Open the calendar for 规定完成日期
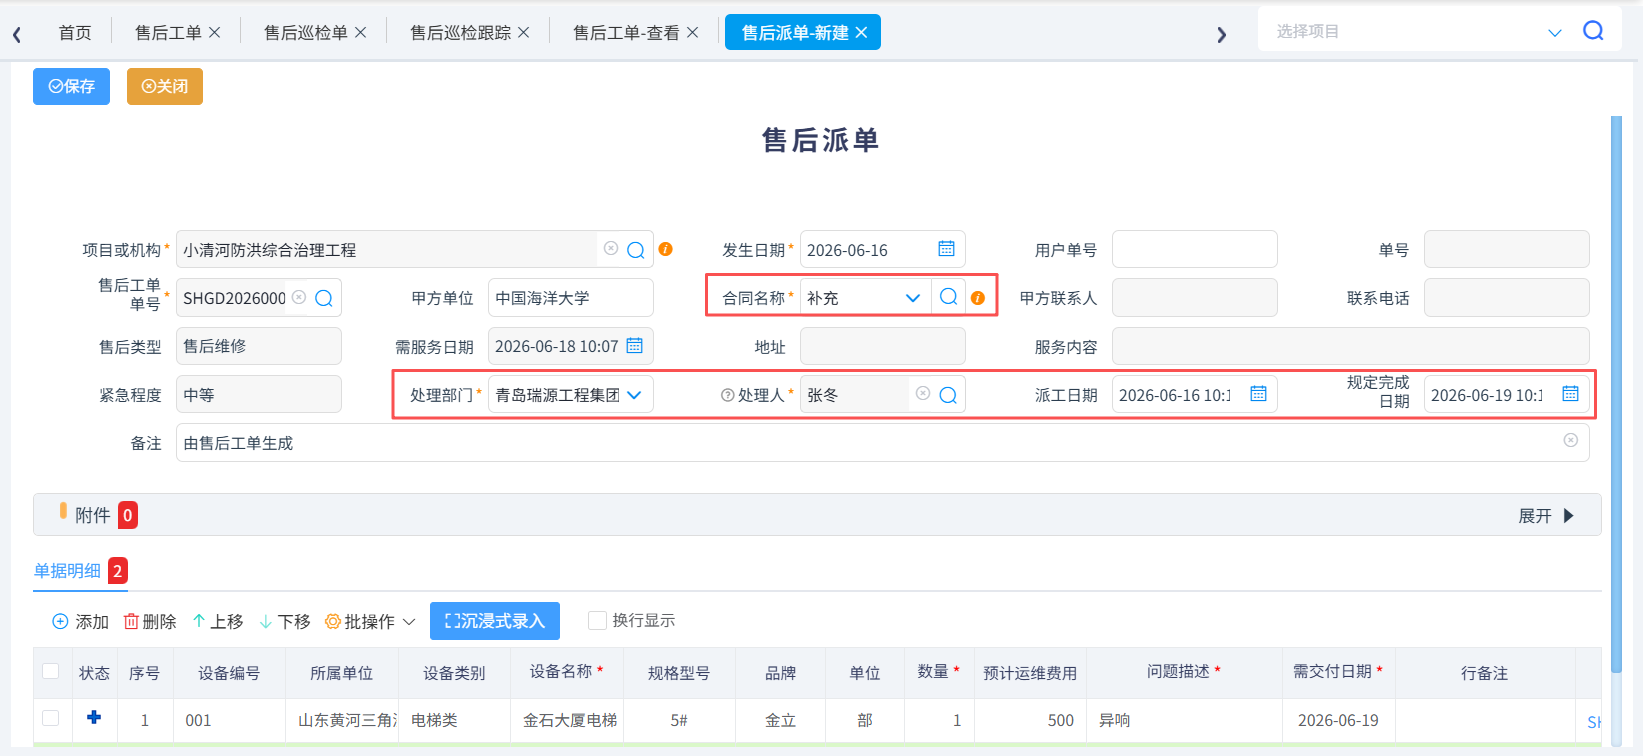 click(x=1570, y=394)
